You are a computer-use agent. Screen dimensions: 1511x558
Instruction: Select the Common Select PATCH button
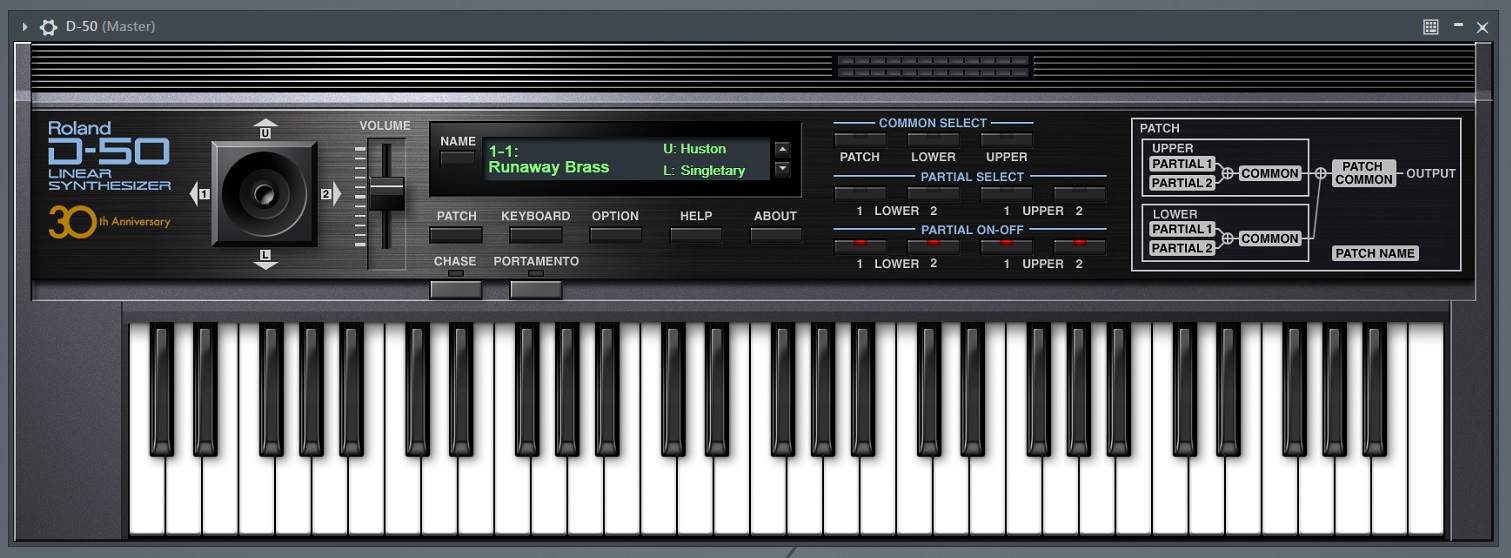860,140
